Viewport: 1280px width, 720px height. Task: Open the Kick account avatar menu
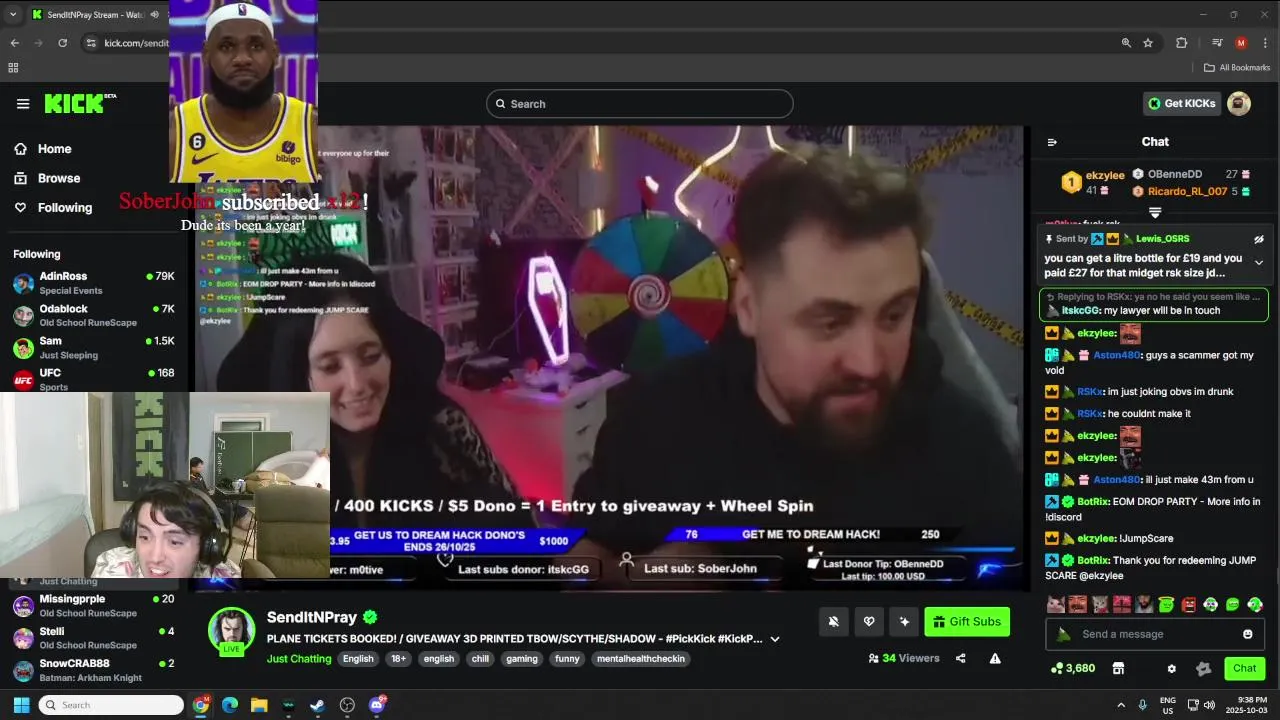coord(1239,103)
